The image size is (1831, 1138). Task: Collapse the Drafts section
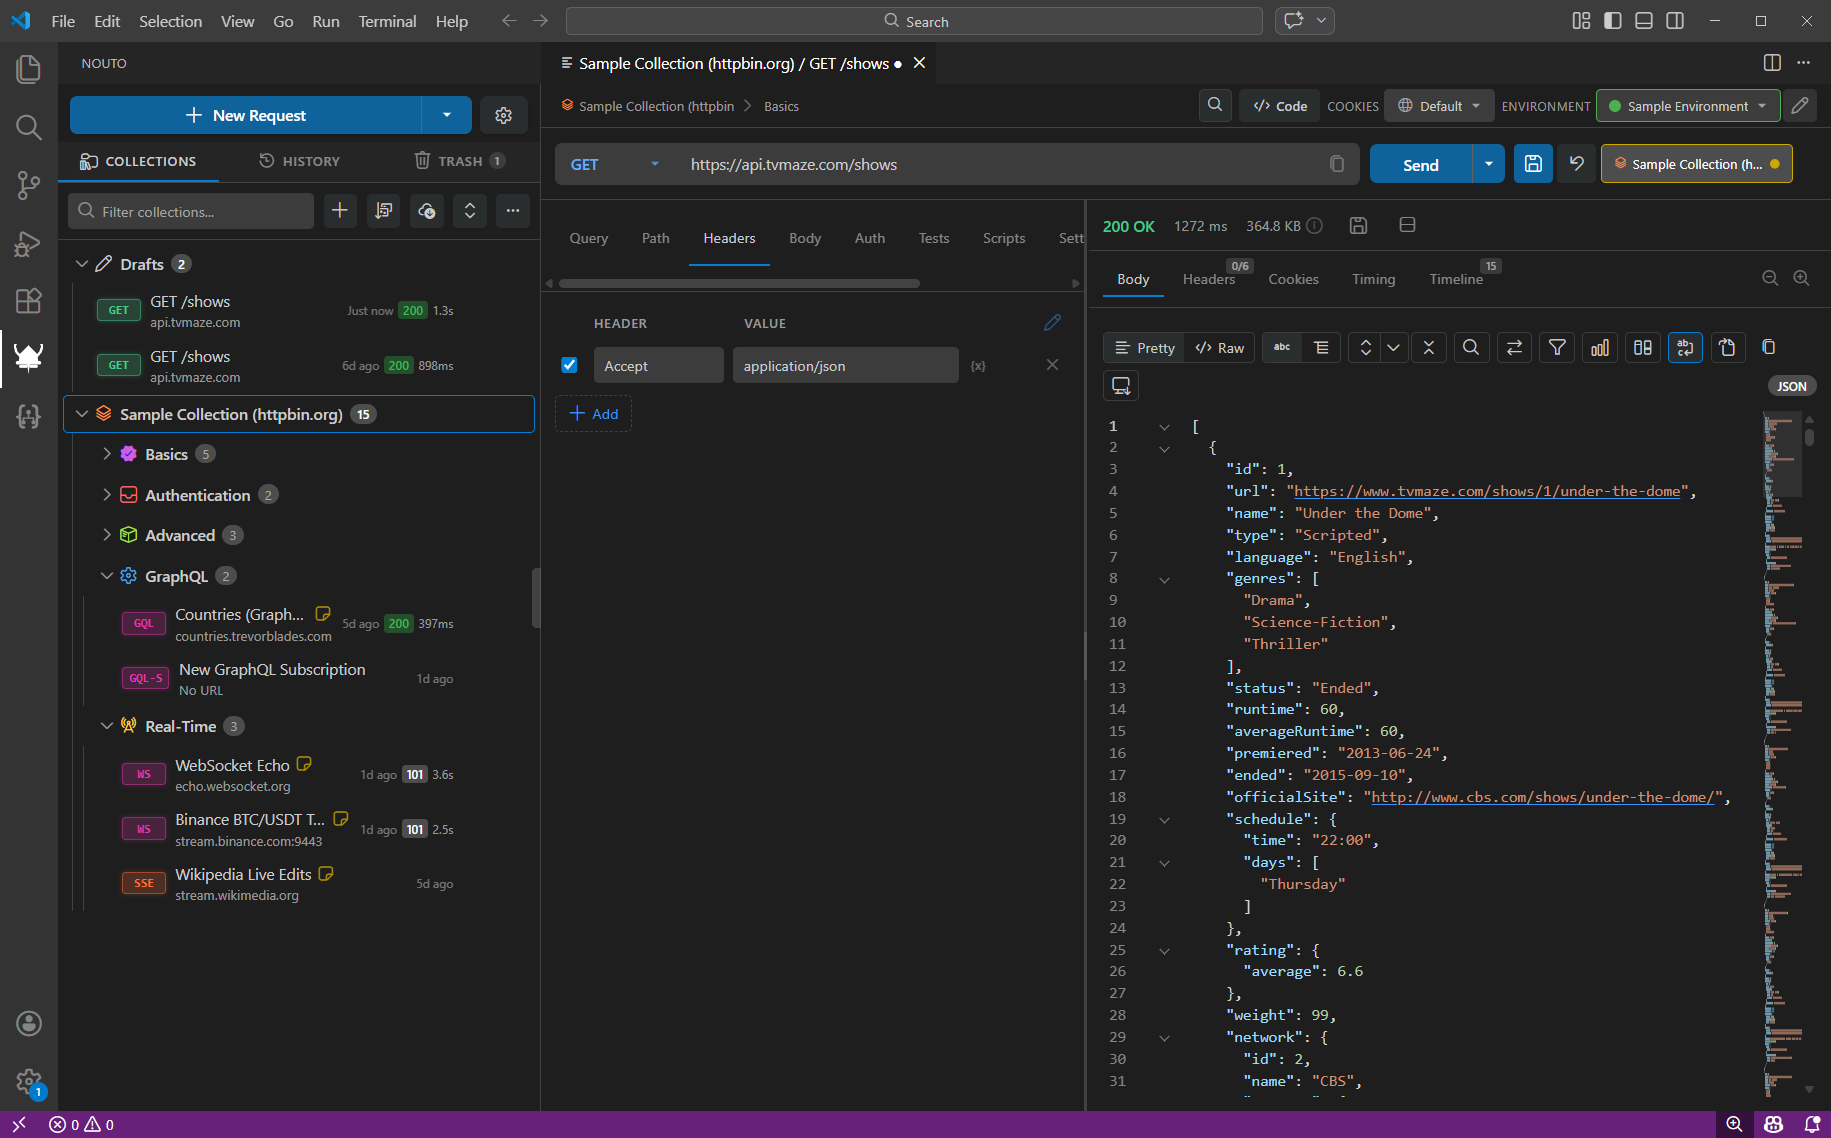coord(82,264)
